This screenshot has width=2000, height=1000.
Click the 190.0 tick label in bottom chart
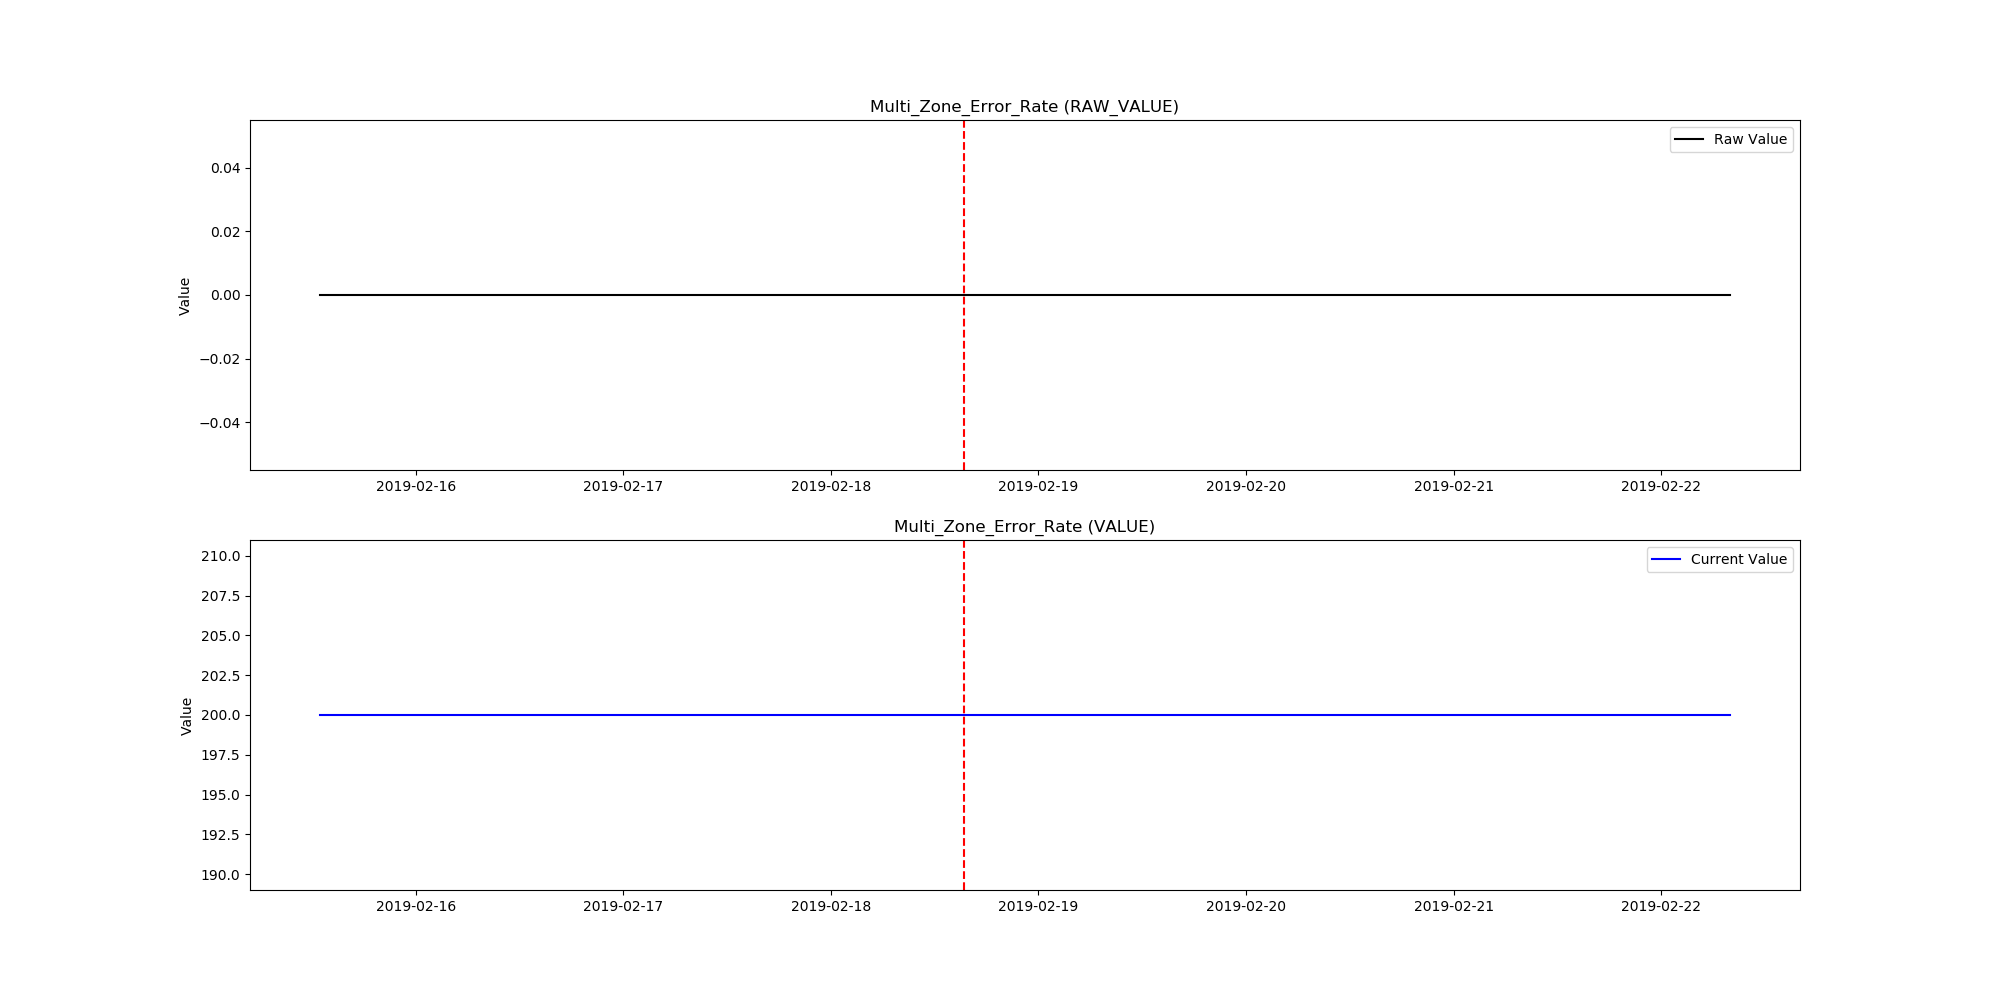[220, 875]
